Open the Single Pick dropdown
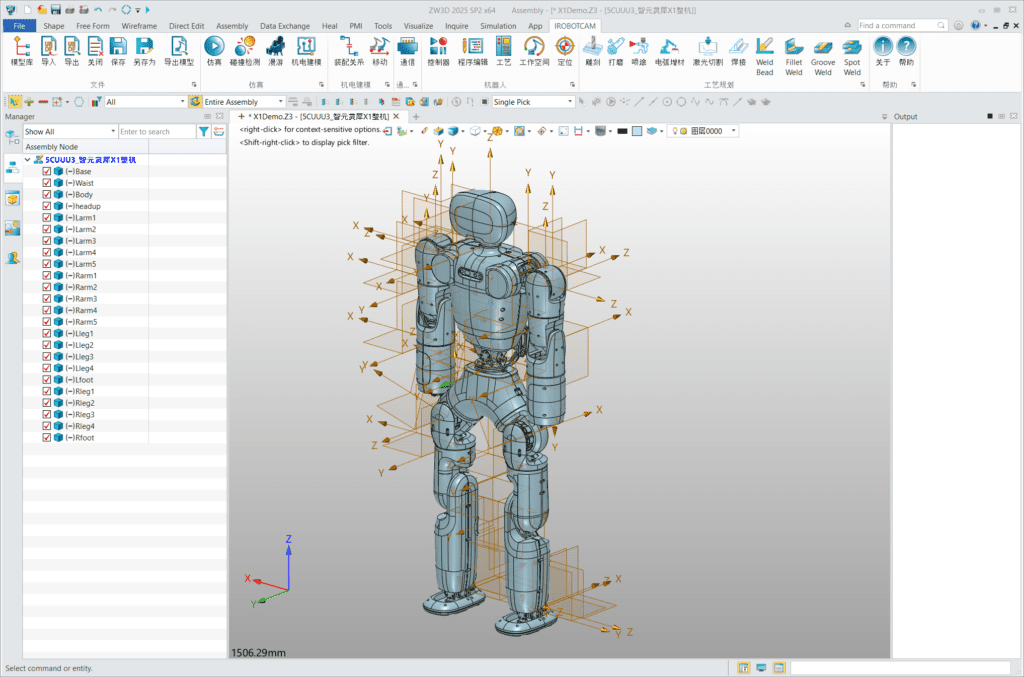Image resolution: width=1024 pixels, height=677 pixels. coord(533,102)
